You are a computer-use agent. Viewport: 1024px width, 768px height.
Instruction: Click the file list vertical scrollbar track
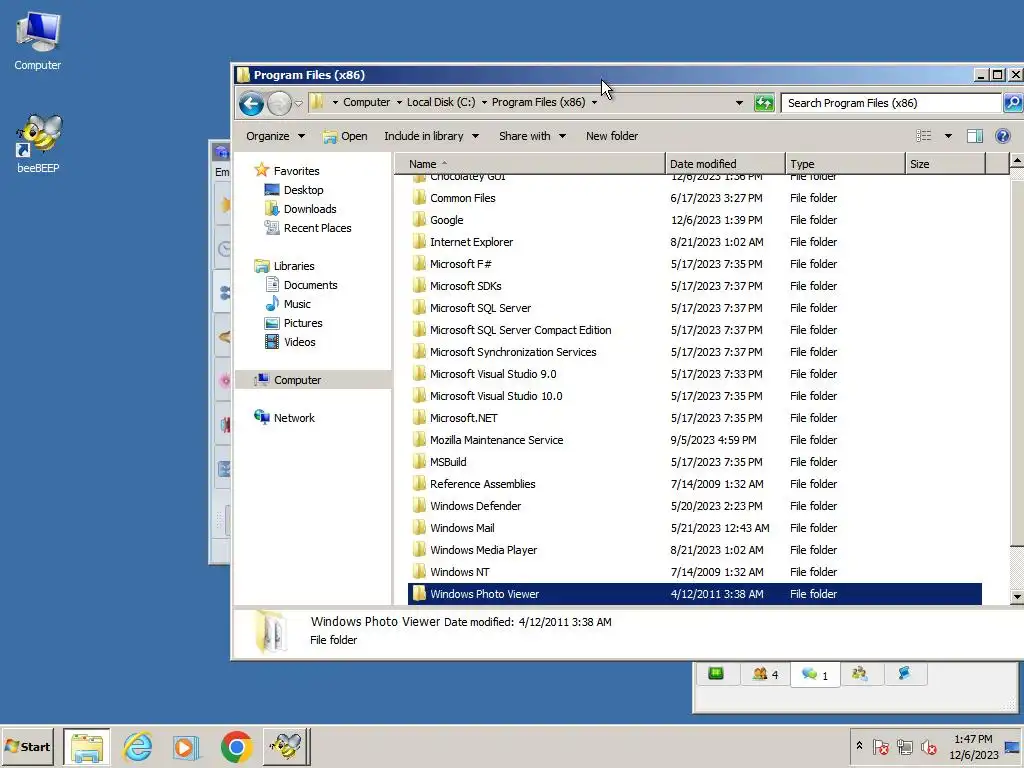coord(1017,567)
